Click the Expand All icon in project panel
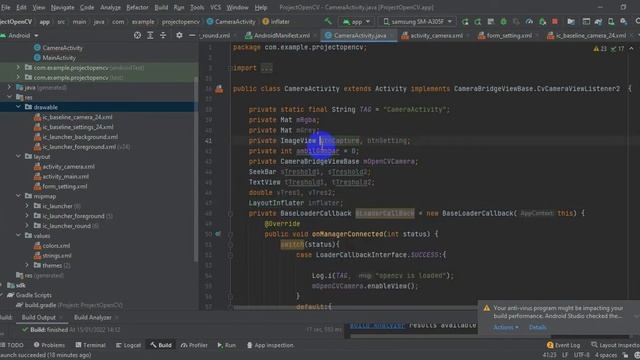The width and height of the screenshot is (640, 360). pyautogui.click(x=150, y=36)
